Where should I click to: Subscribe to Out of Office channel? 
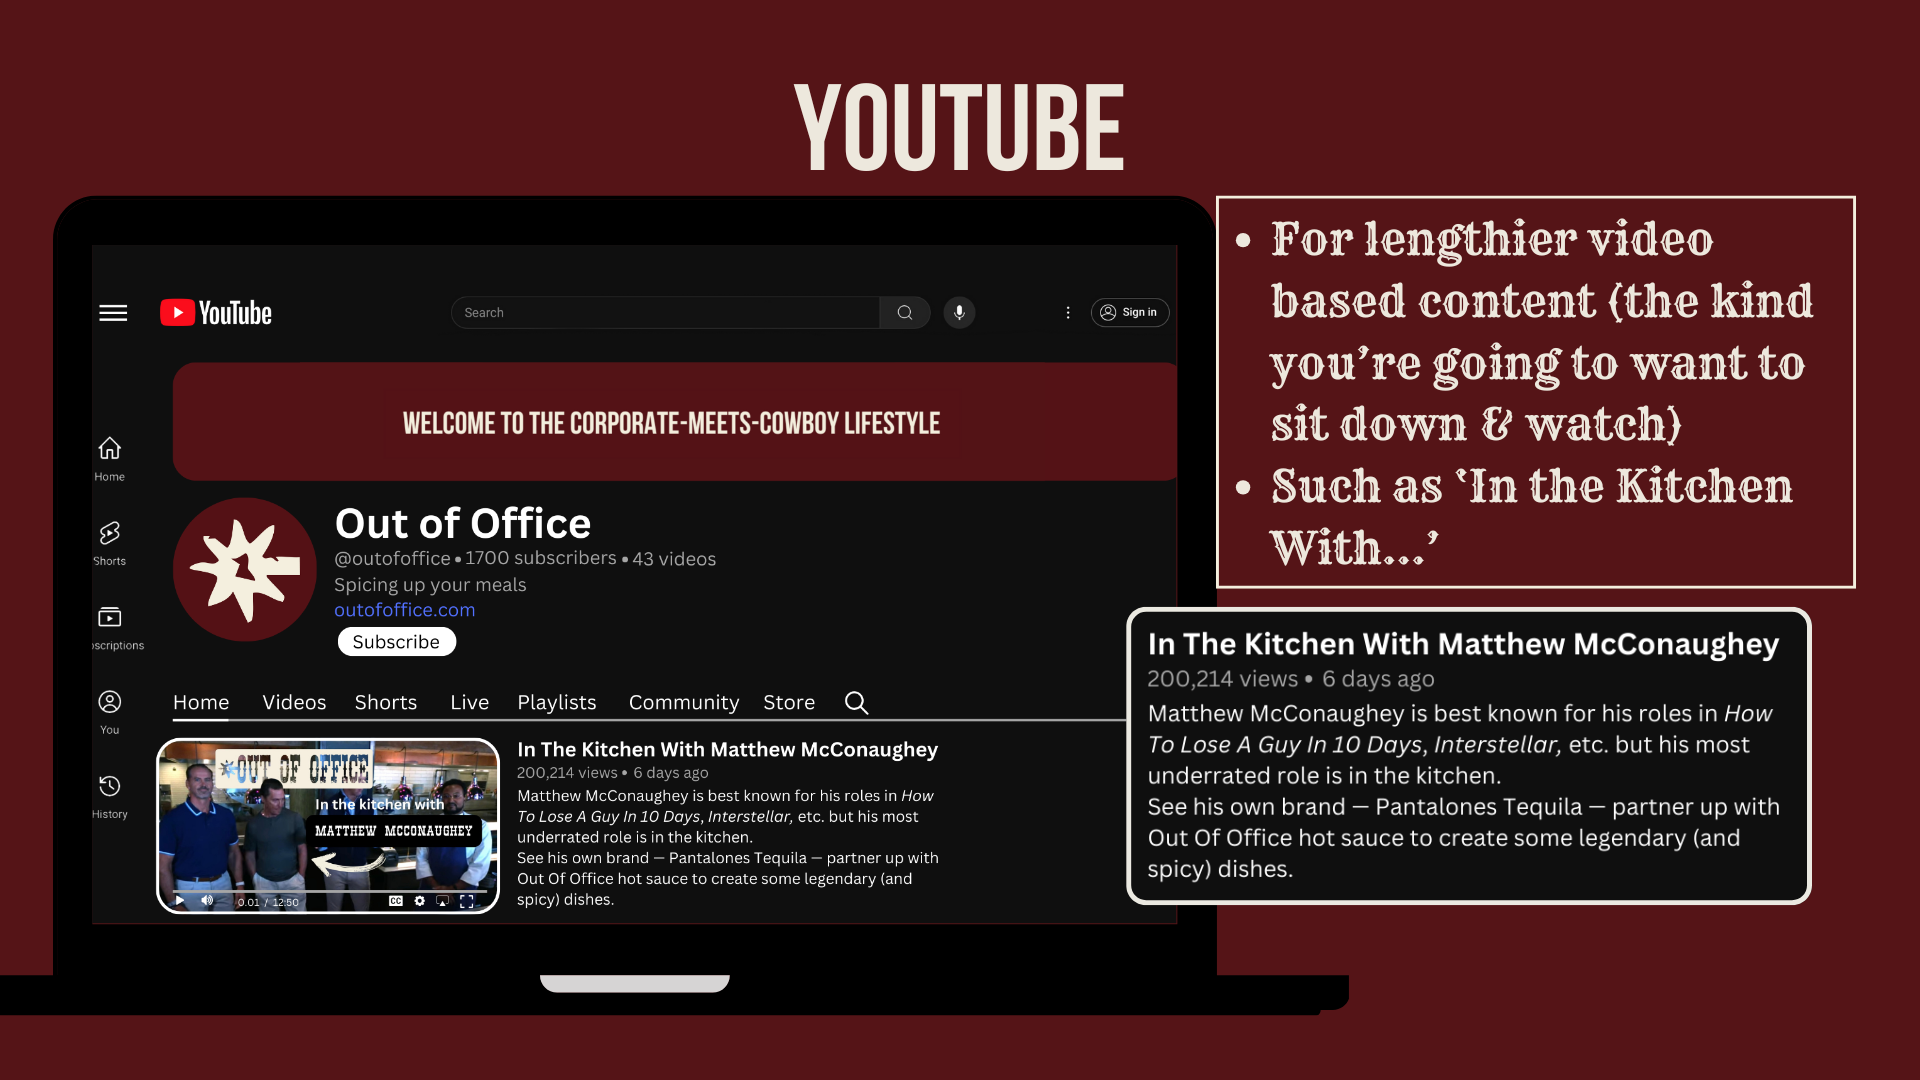point(396,642)
